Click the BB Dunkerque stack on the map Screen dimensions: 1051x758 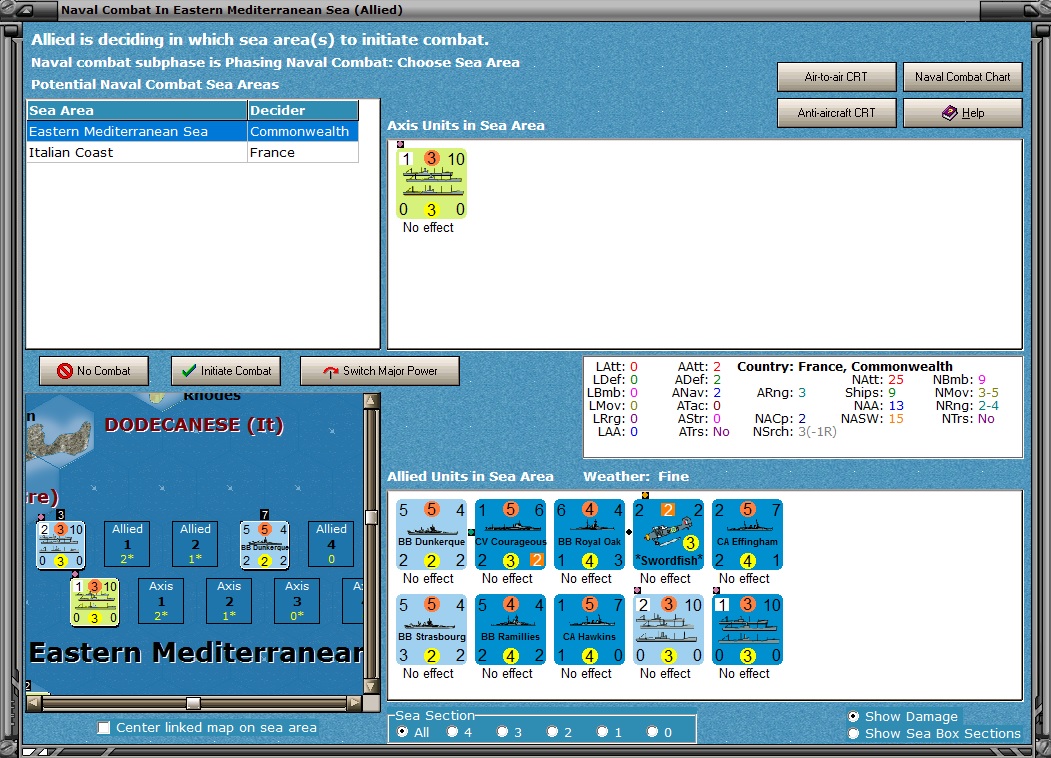tap(265, 545)
